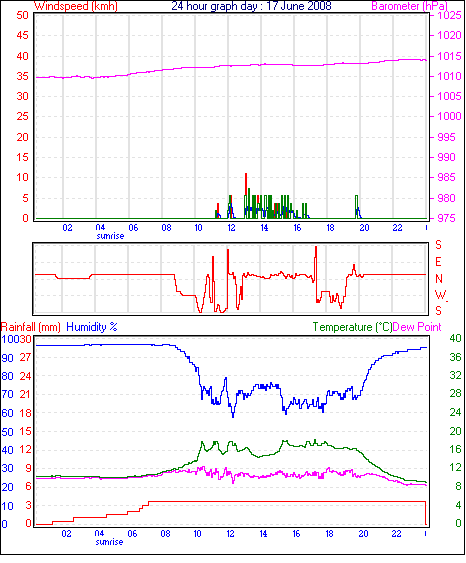Click the sunrise label under top graph
Screen dimensions: 466x563
110,236
